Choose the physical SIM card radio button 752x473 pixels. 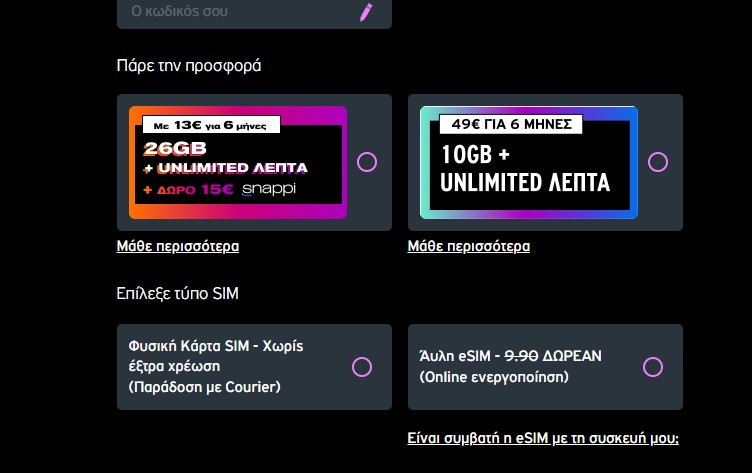pyautogui.click(x=362, y=367)
